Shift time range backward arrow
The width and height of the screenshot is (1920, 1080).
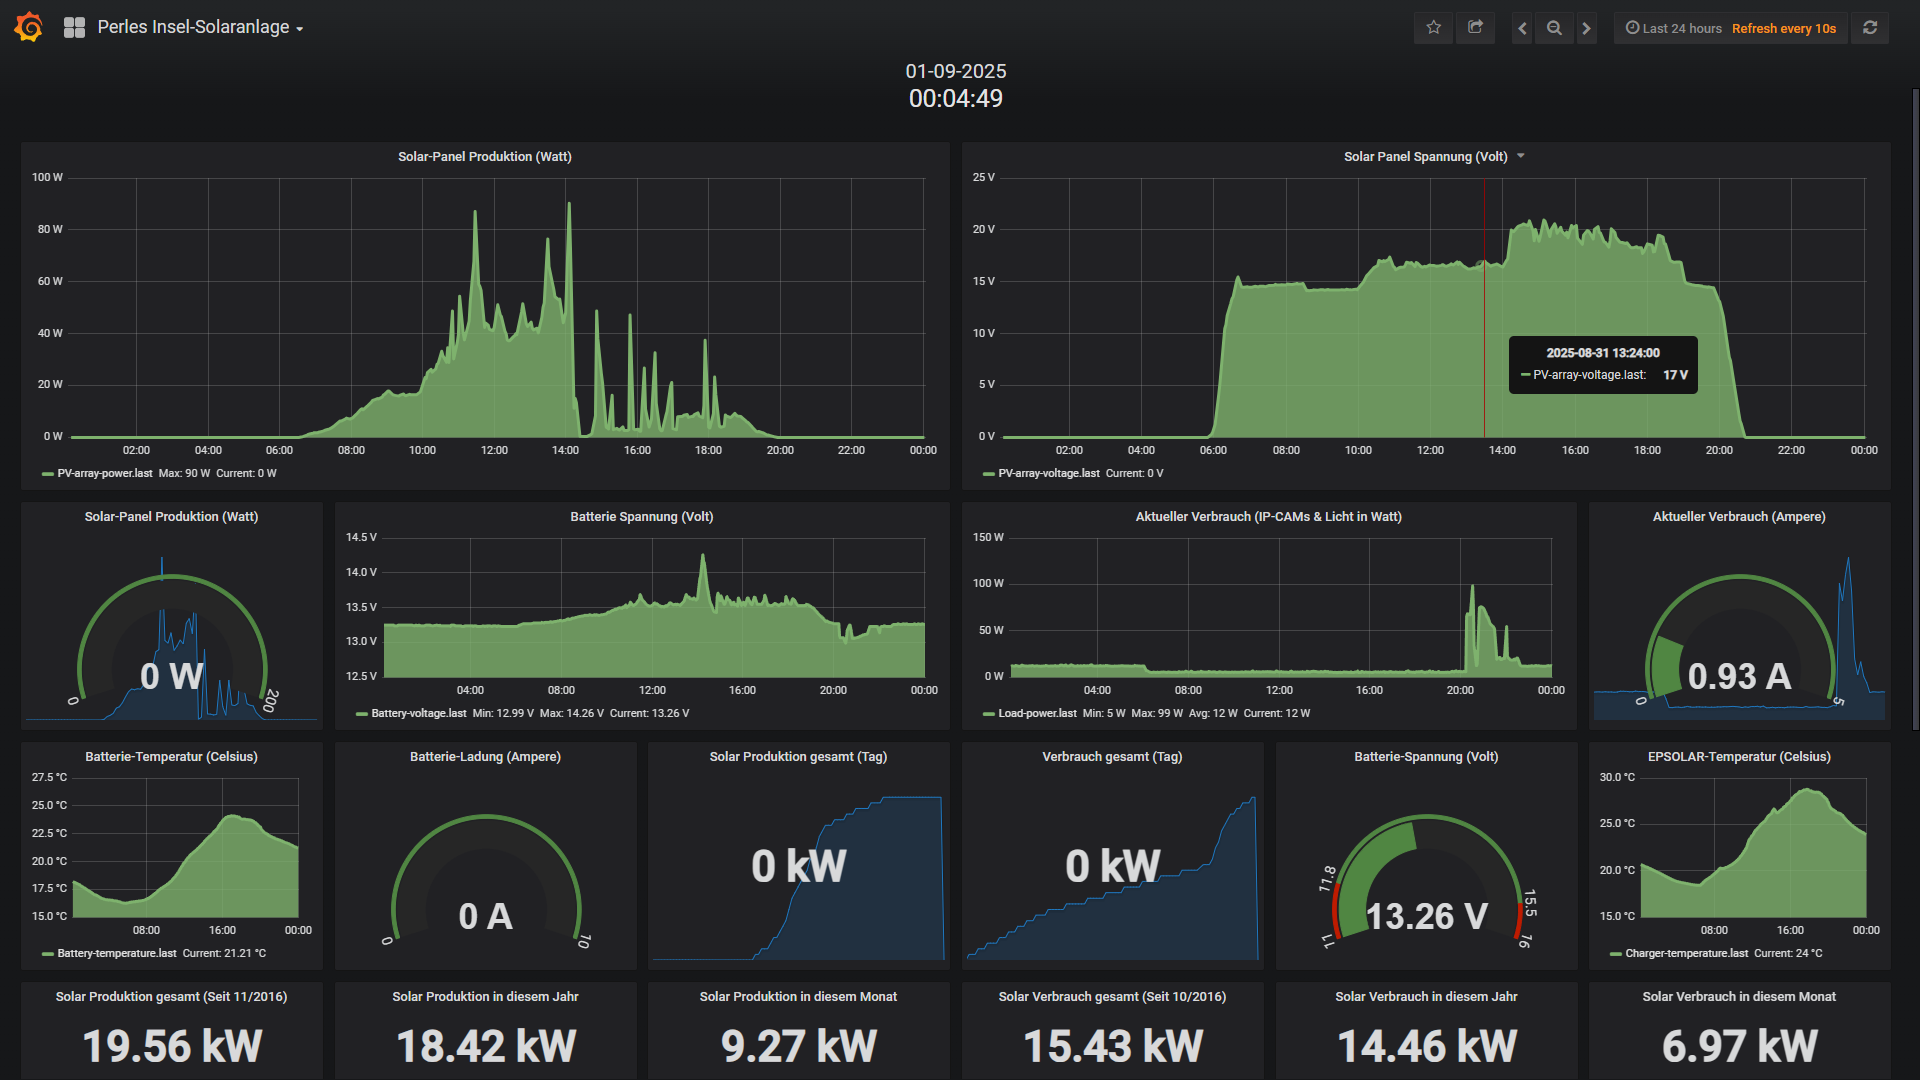(x=1522, y=28)
